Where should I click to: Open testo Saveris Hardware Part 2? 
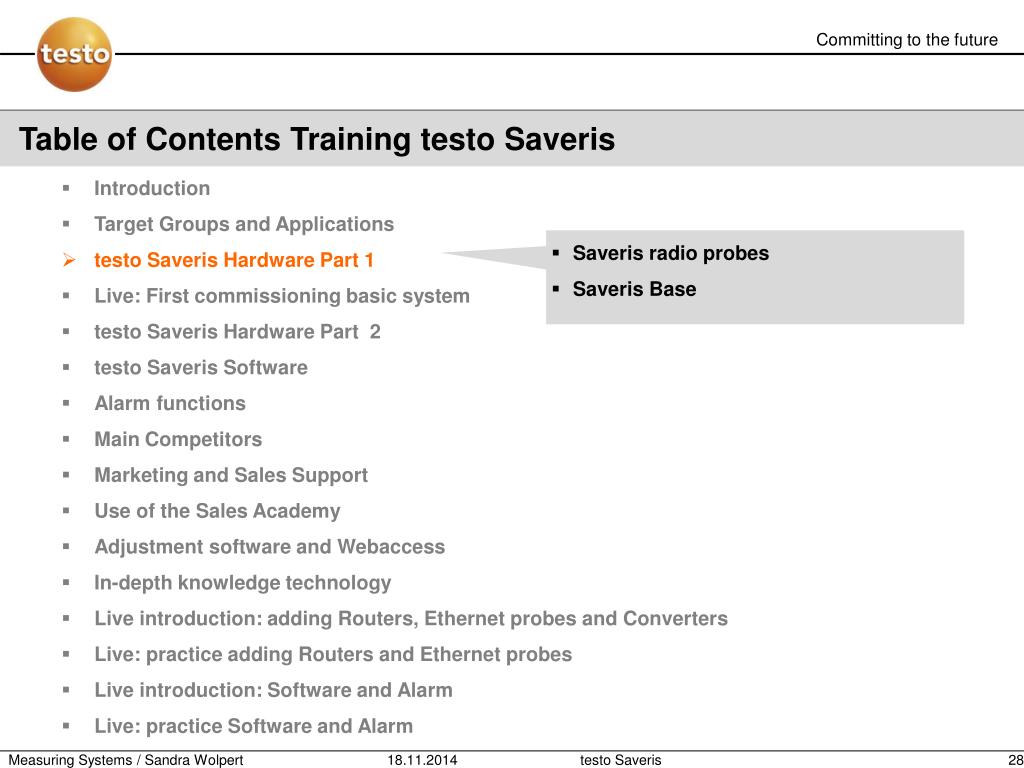[237, 332]
